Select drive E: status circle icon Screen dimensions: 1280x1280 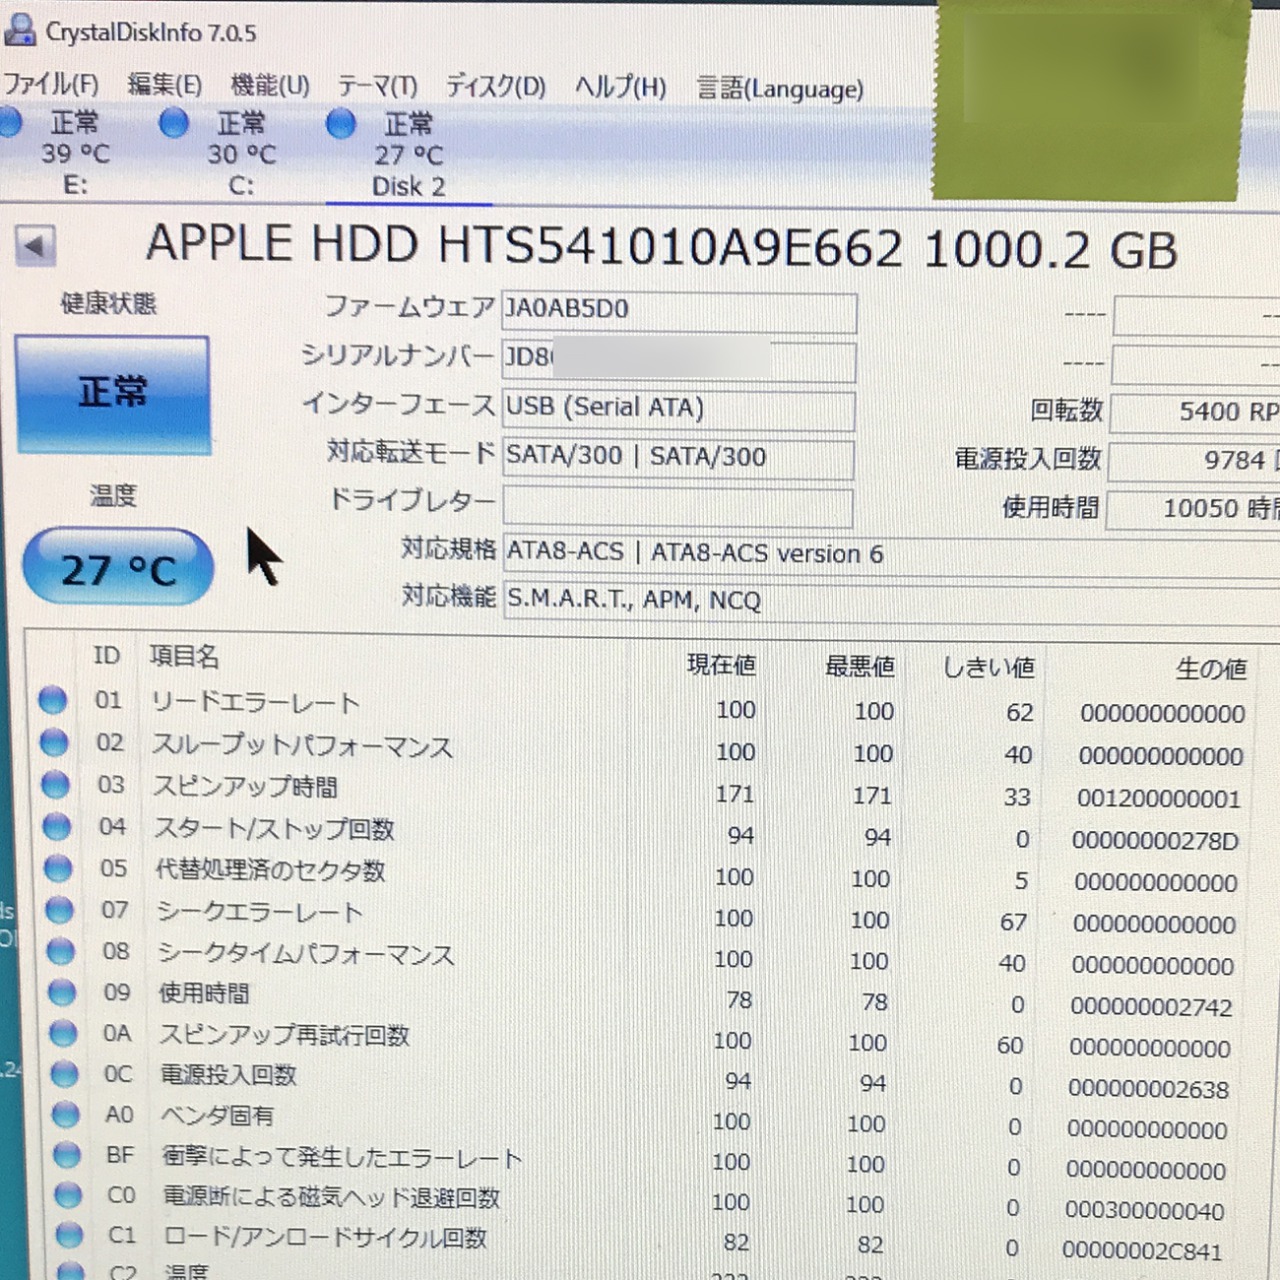(x=10, y=123)
